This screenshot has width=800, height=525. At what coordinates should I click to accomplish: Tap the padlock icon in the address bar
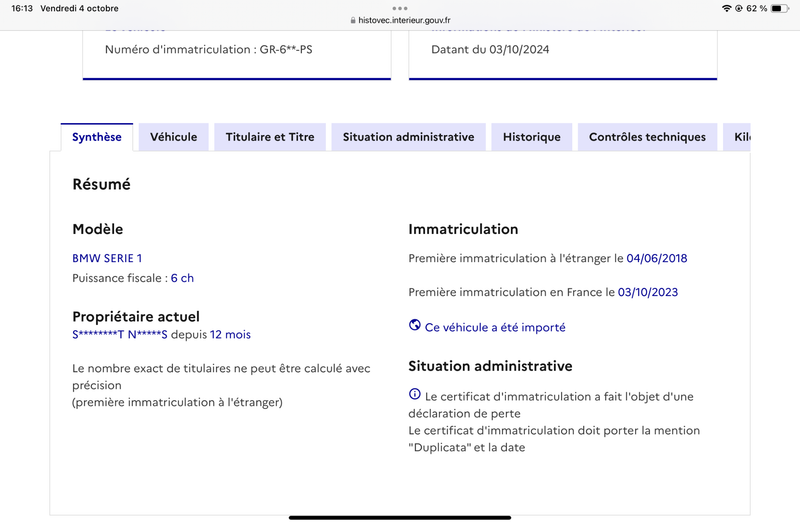click(353, 20)
